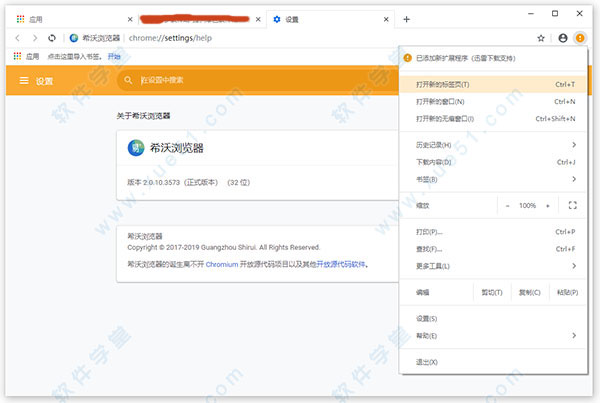Click the 希沃浏览器 logo in the about card
The image size is (600, 403).
[x=136, y=148]
